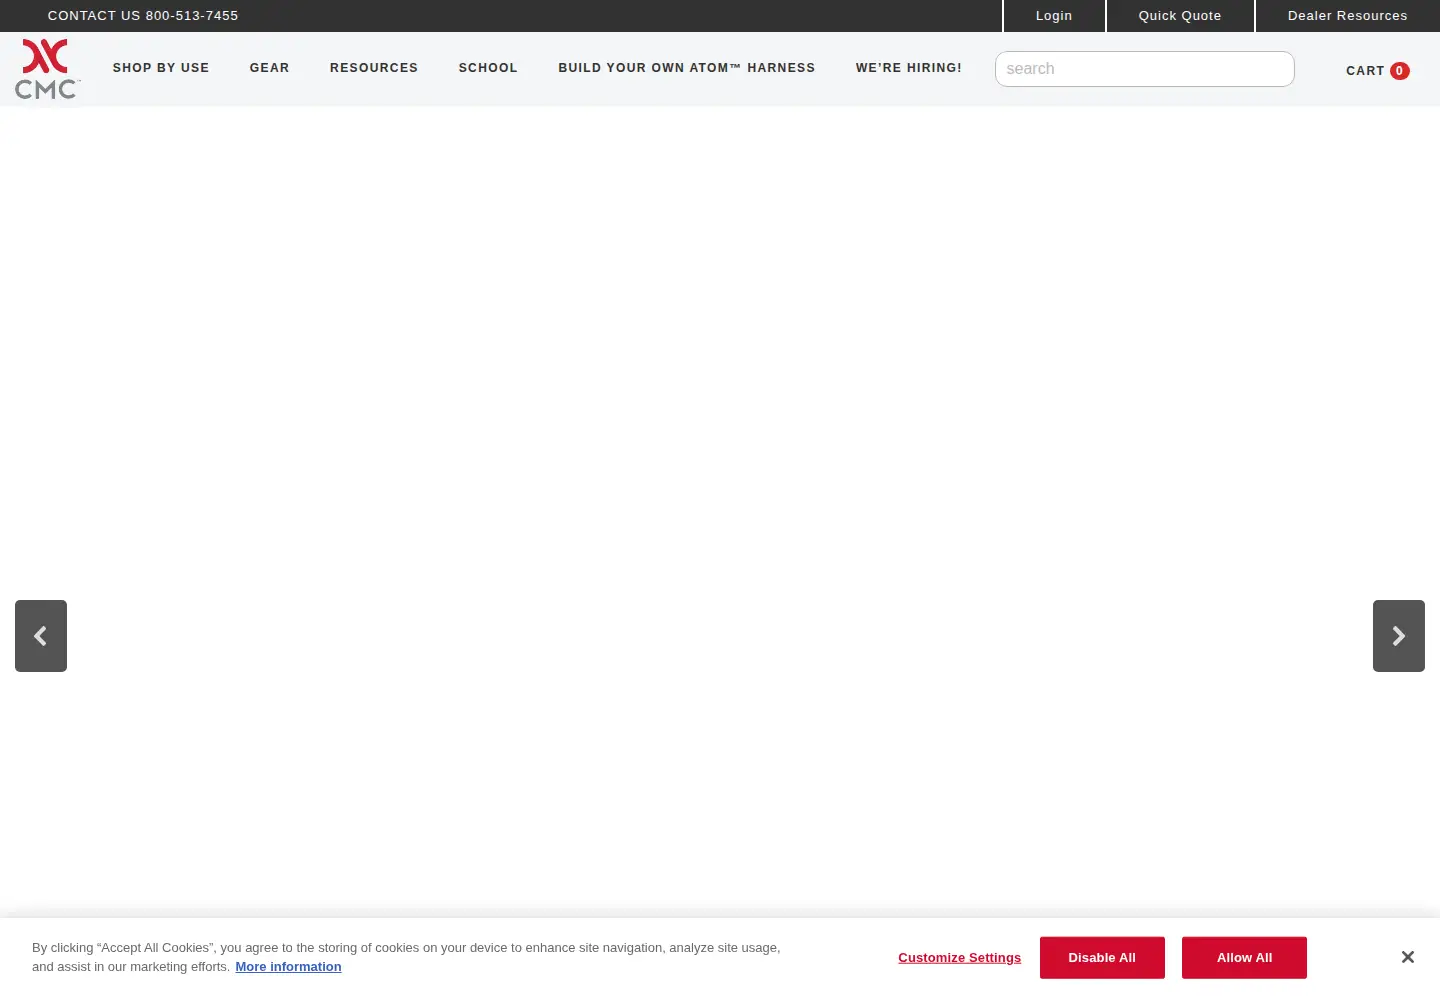Click the Login link
The height and width of the screenshot is (1000, 1440).
[x=1054, y=16]
